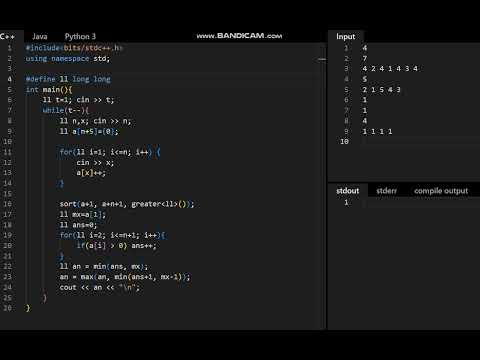Click input row '4 2 4 1 4 3 4'
This screenshot has height=360, width=480.
click(x=390, y=69)
